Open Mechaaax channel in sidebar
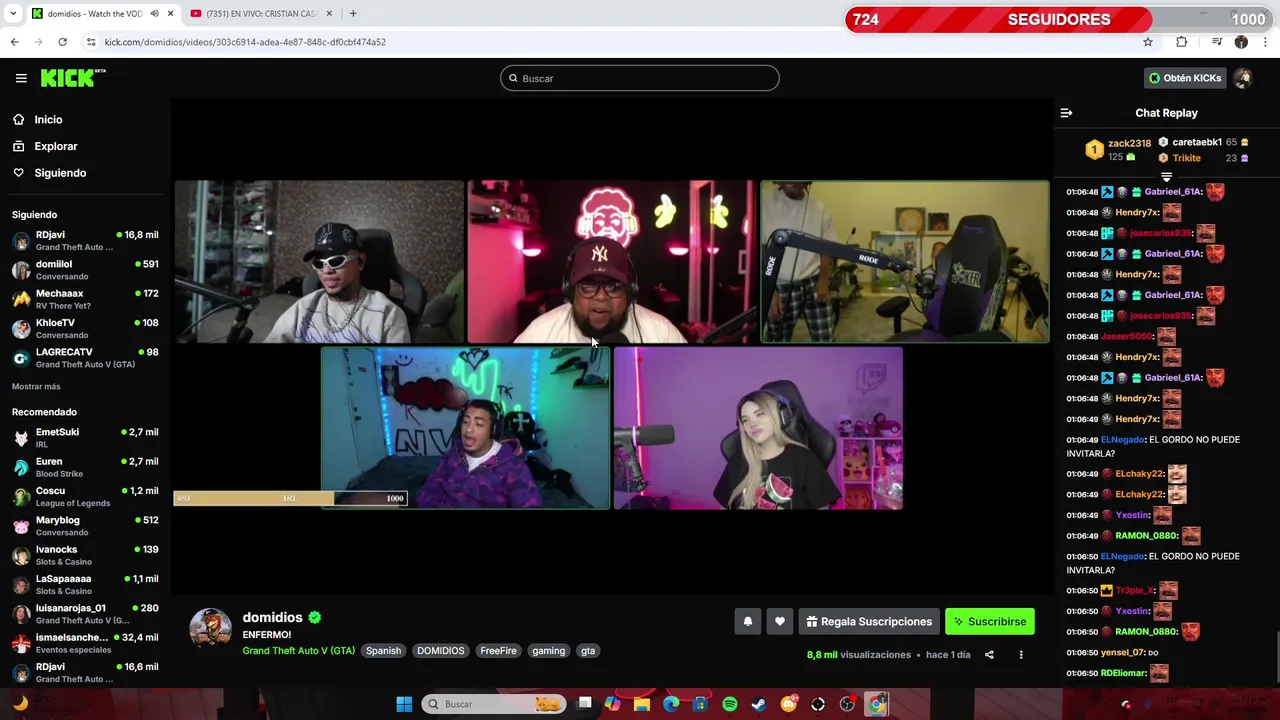The width and height of the screenshot is (1280, 720). 85,299
